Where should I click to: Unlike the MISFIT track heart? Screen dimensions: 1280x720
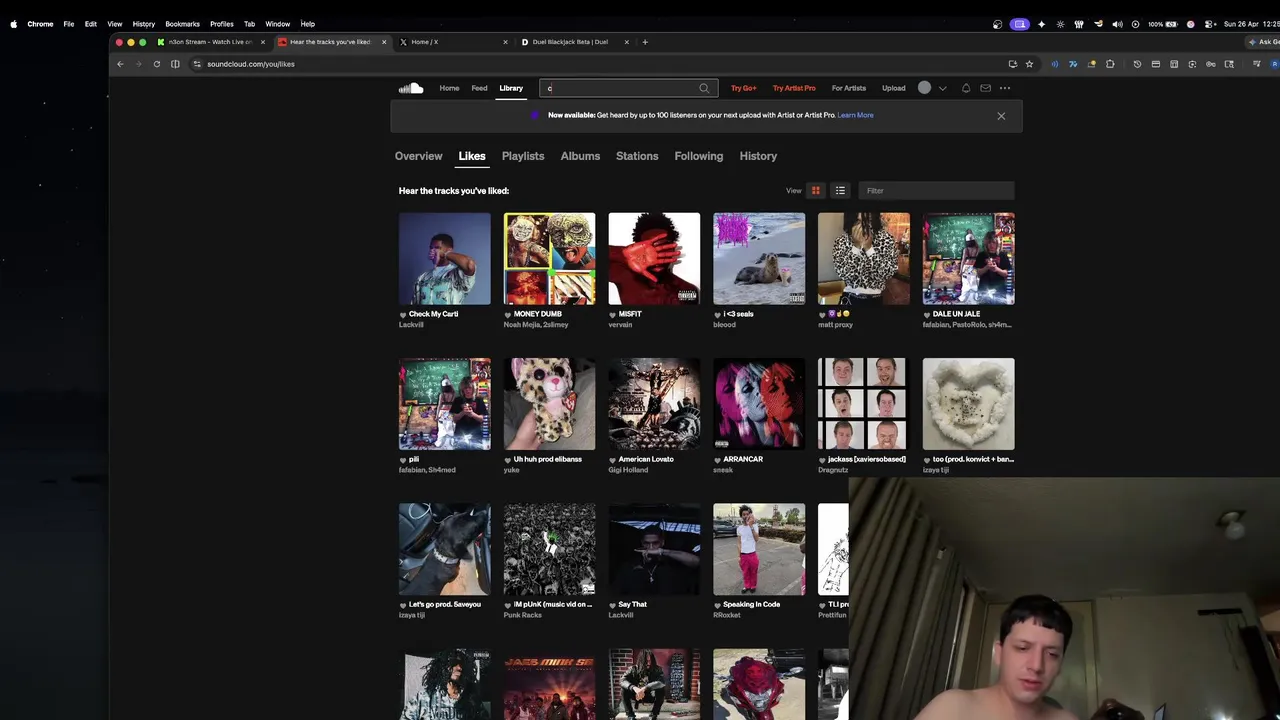click(x=612, y=315)
